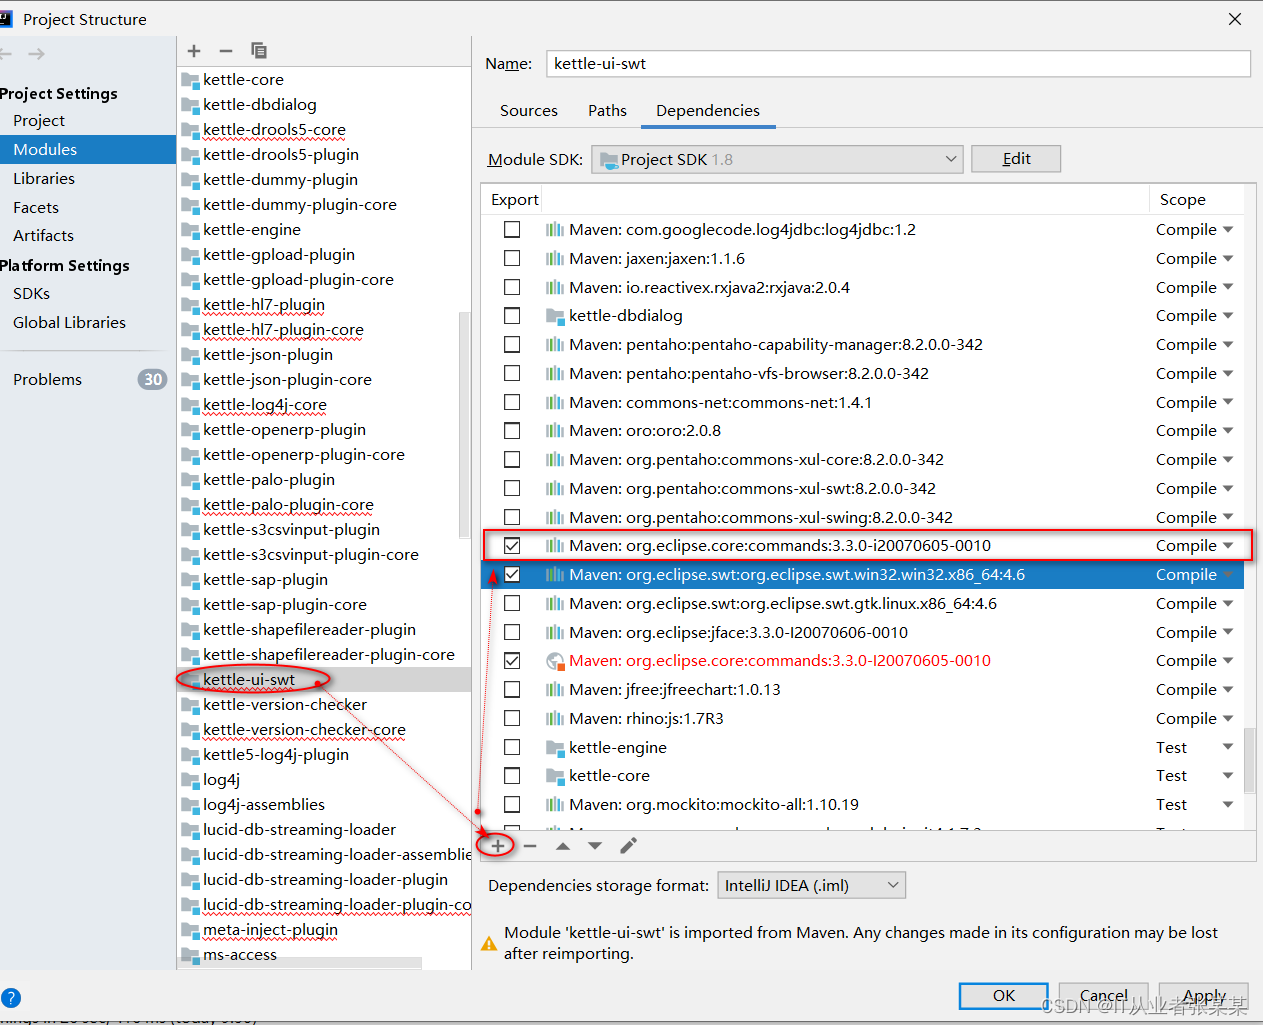Switch to the Dependencies tab
The height and width of the screenshot is (1025, 1263).
pos(708,111)
